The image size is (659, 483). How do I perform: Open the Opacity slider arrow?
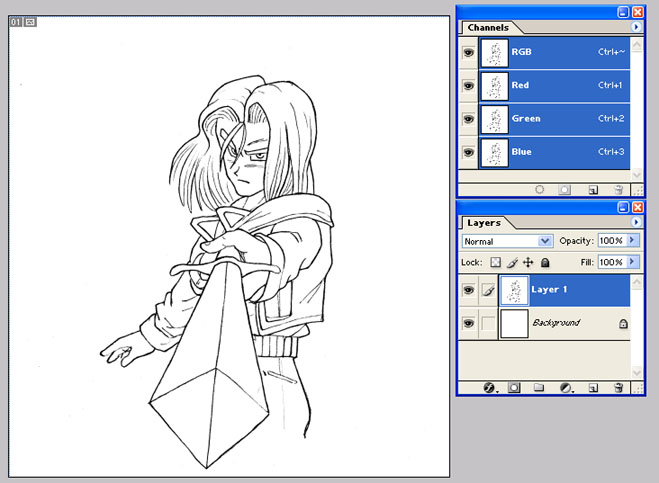(632, 241)
